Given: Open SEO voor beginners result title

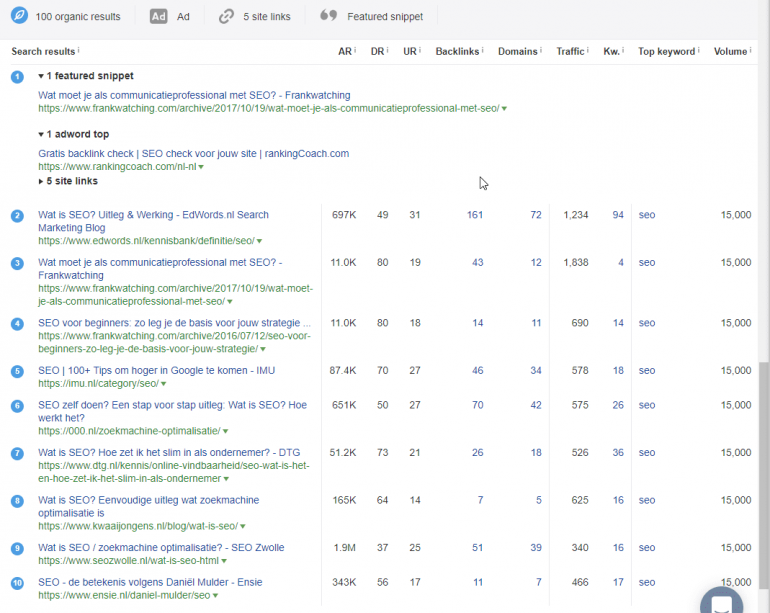Looking at the screenshot, I should pyautogui.click(x=174, y=323).
